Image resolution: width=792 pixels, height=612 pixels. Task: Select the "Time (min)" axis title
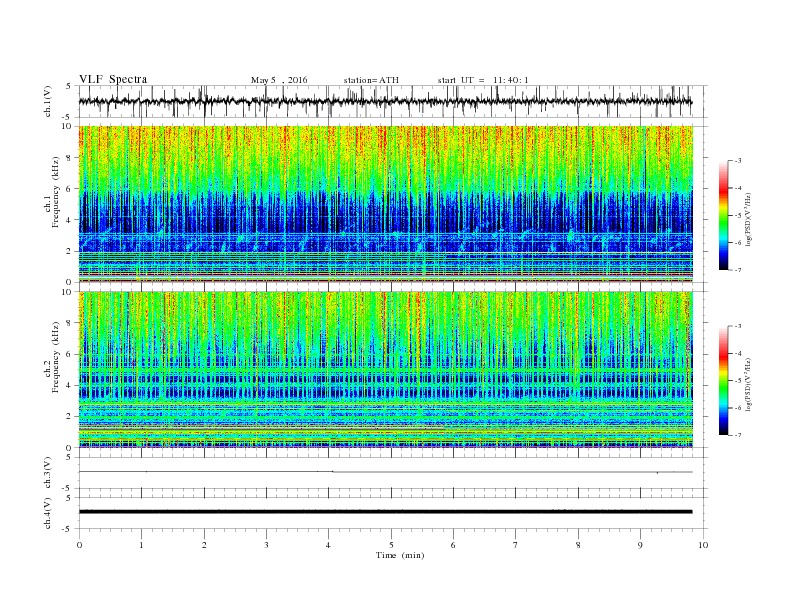(x=400, y=555)
